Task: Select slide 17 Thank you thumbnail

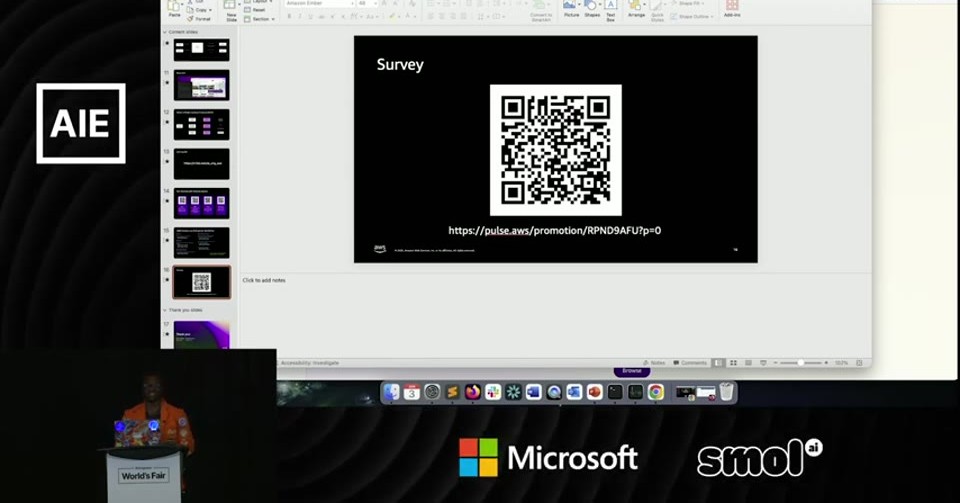Action: tap(201, 335)
